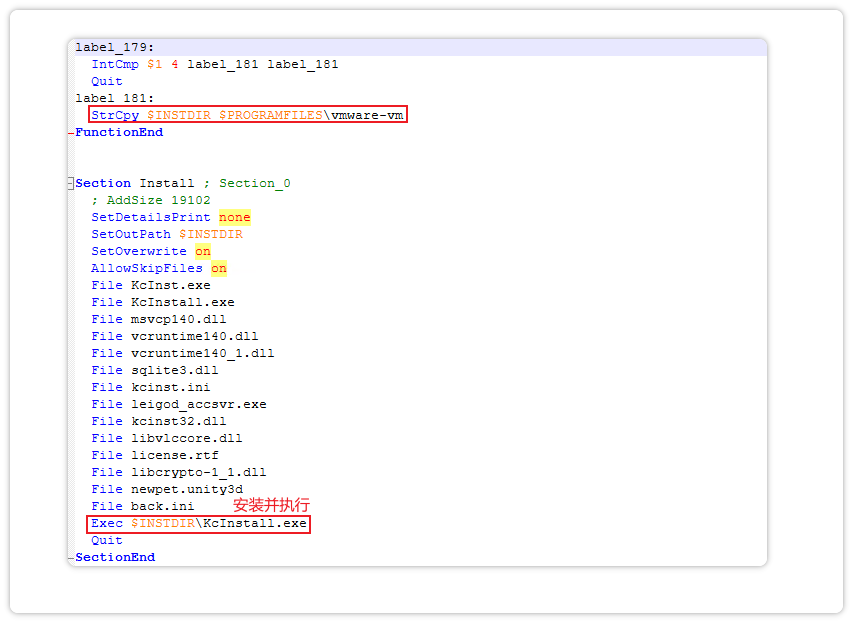Click the 'on' value after SetOverwrite
853x623 pixels.
tap(203, 251)
